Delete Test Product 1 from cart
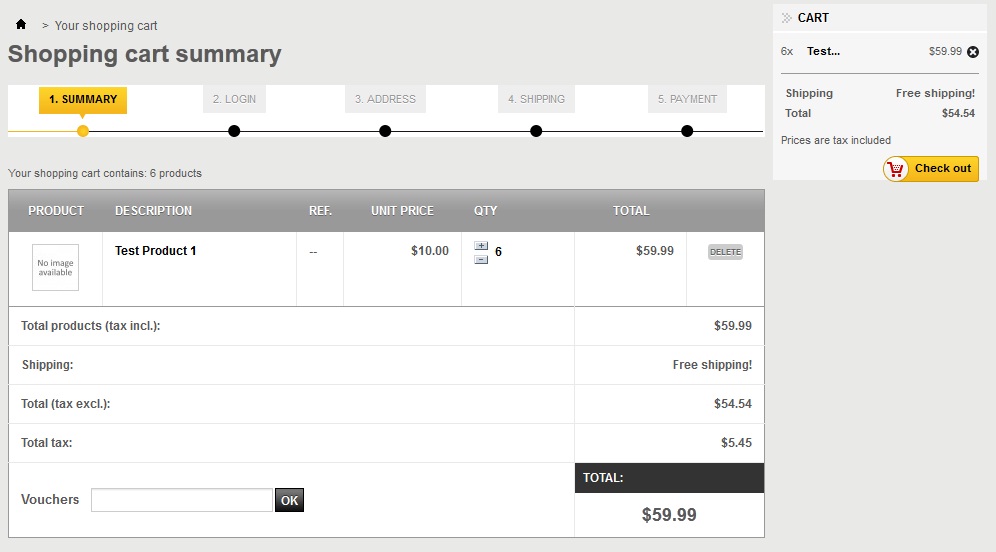 (725, 252)
